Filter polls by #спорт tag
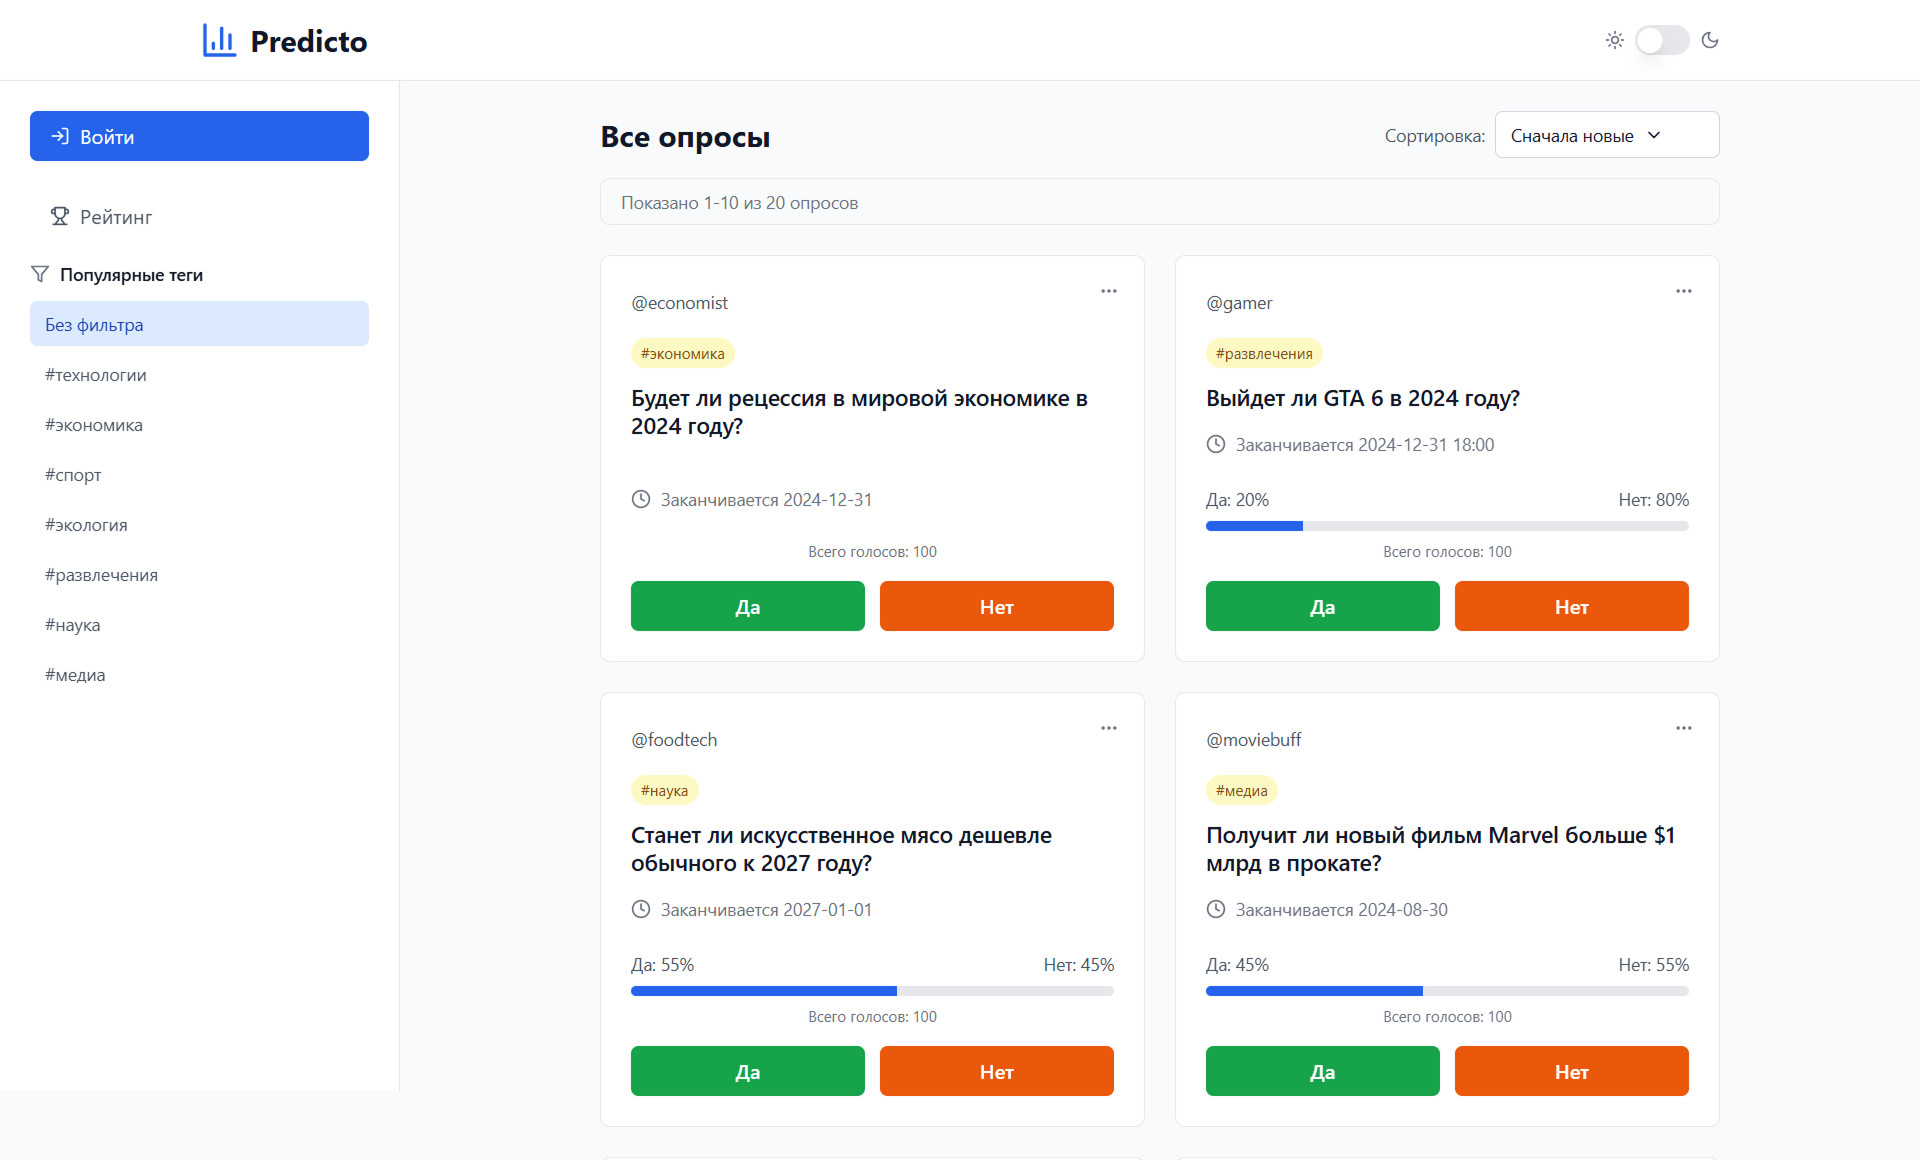The image size is (1920, 1160). pos(73,475)
